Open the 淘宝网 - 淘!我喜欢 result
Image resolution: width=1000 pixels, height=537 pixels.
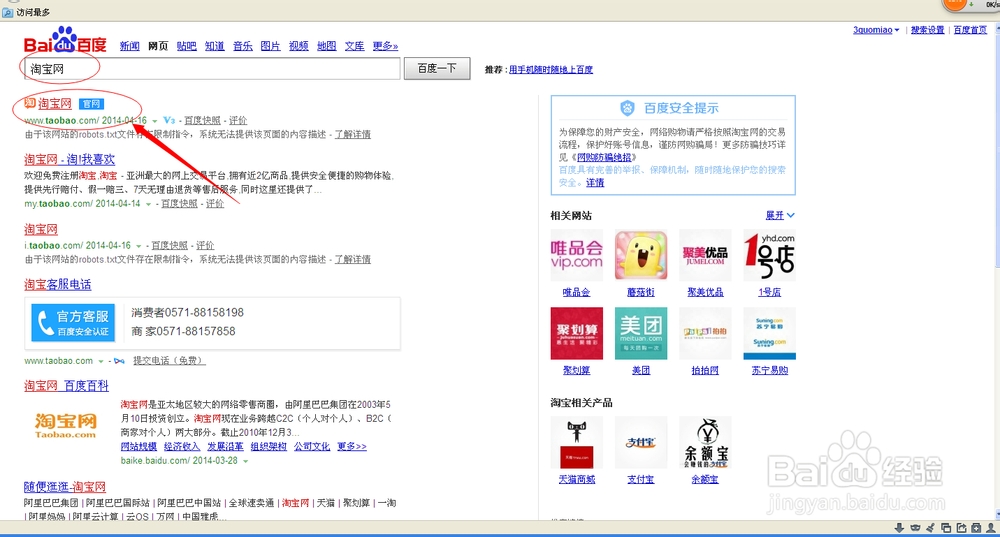click(70, 159)
